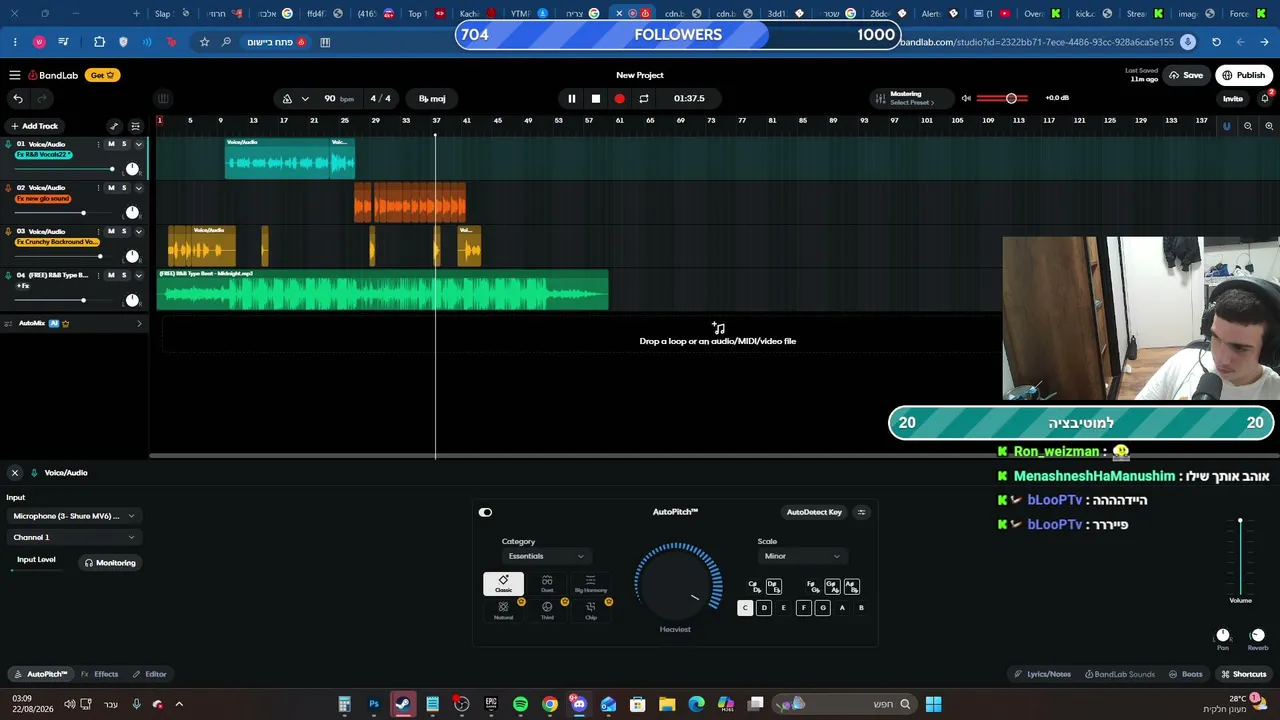The image size is (1280, 720).
Task: Mute track 04 R&B Type Beat
Action: pyautogui.click(x=111, y=275)
